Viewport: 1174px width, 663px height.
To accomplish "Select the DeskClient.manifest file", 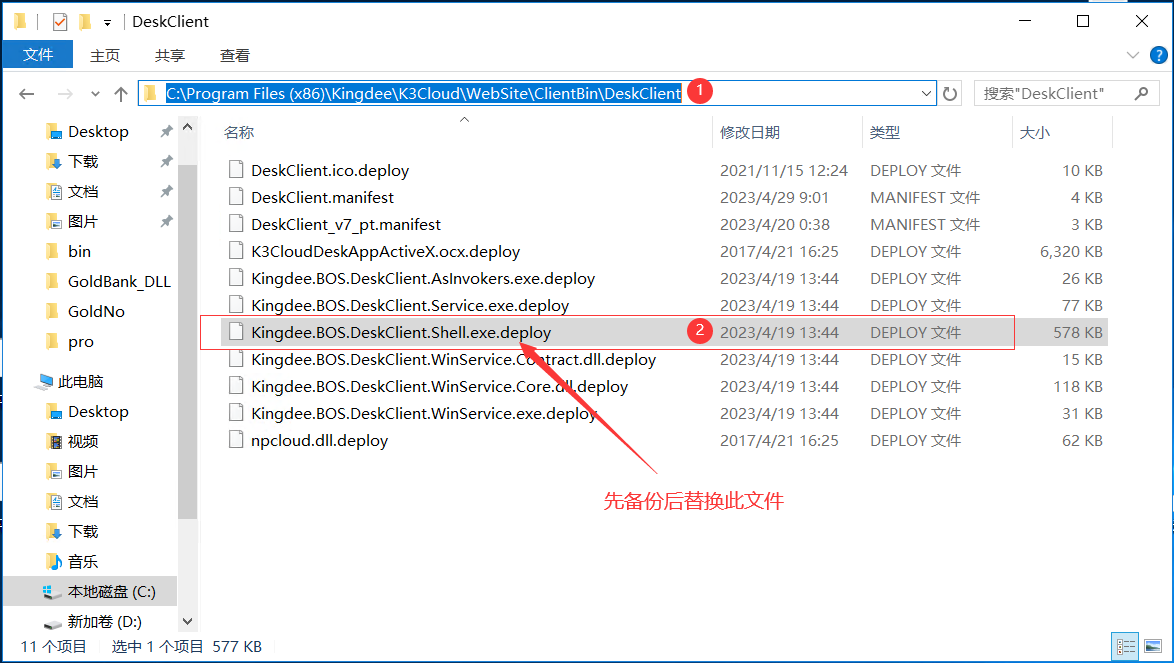I will click(x=323, y=198).
